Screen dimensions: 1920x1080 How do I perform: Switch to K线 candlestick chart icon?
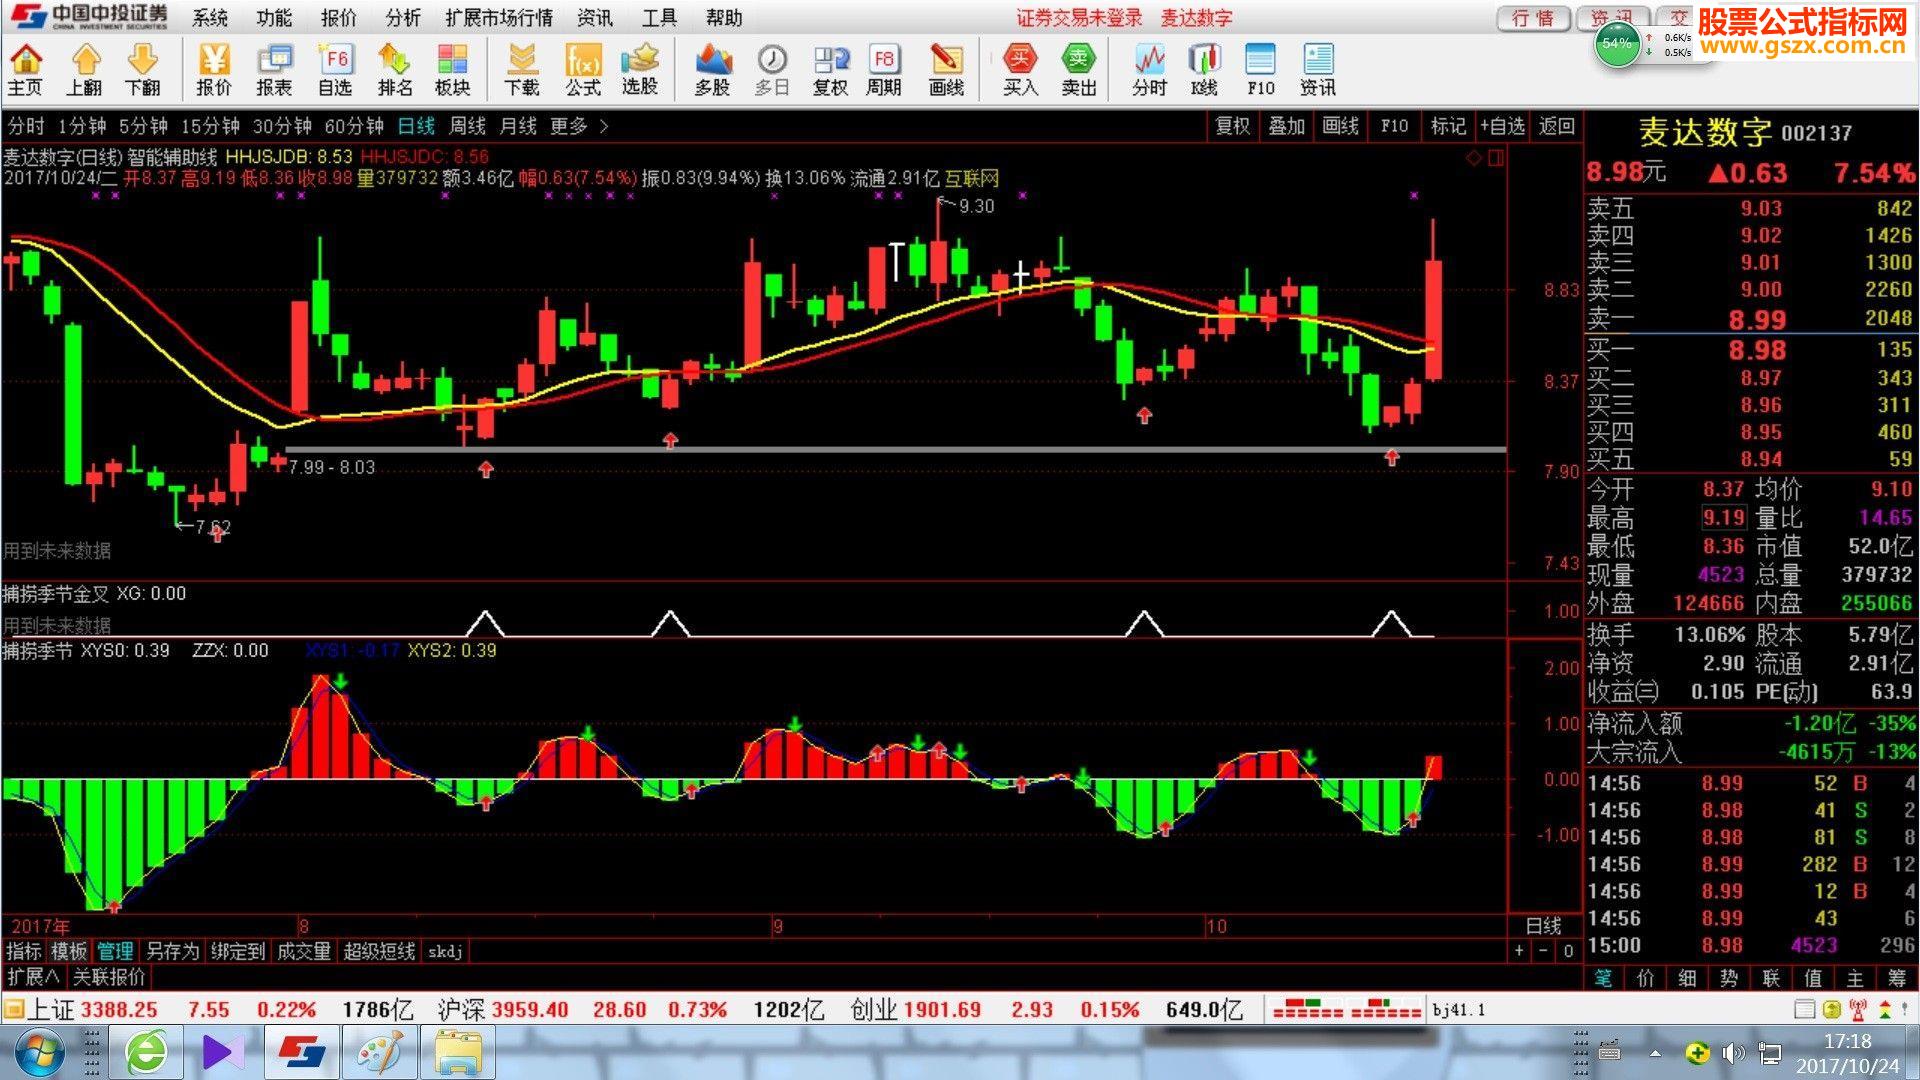click(x=1204, y=70)
